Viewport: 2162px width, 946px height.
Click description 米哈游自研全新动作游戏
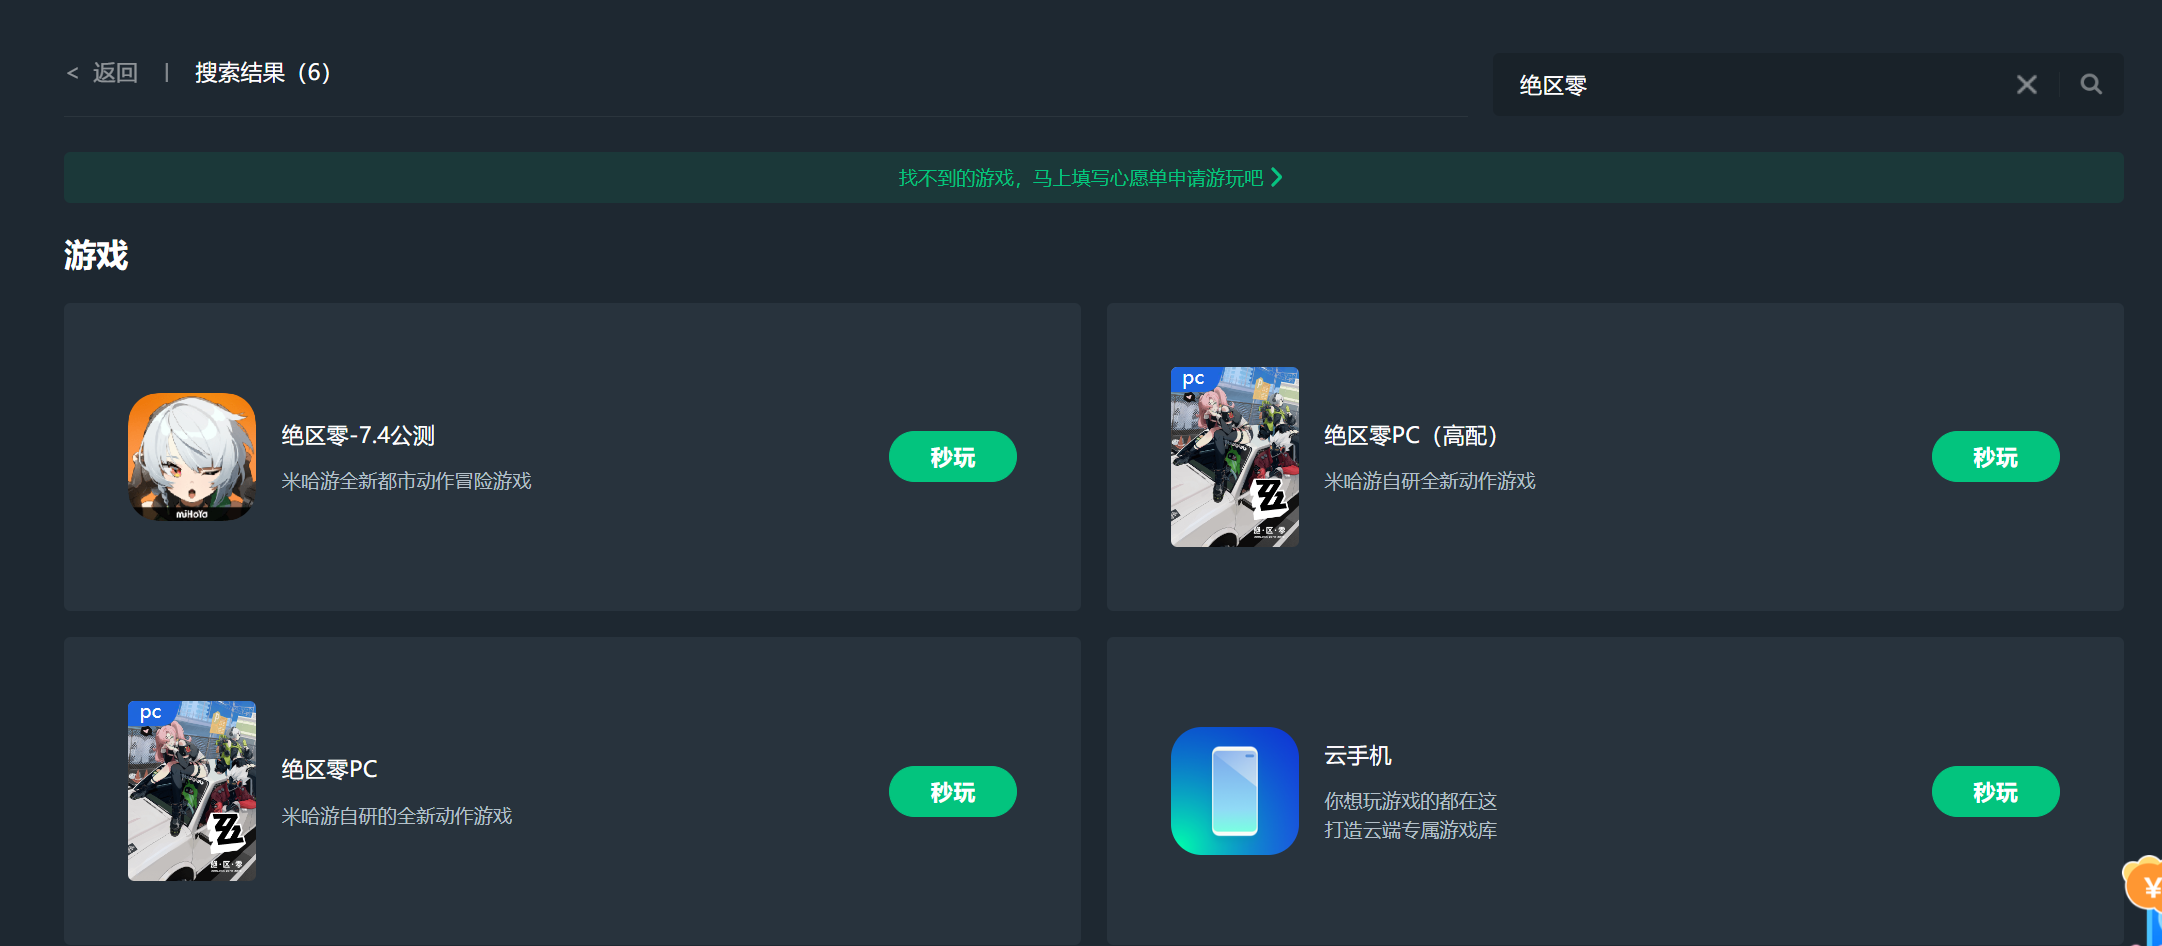[x=1430, y=481]
